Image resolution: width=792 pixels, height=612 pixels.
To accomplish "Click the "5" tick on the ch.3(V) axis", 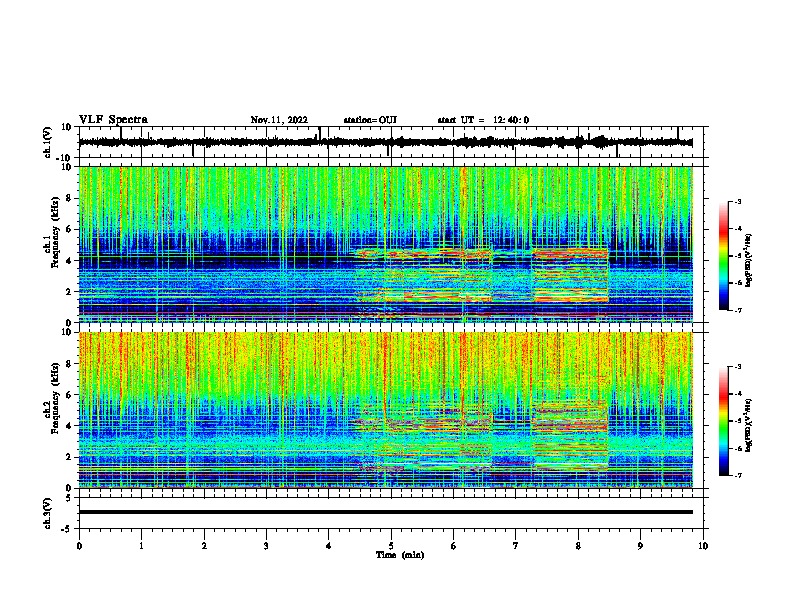I will 69,498.
